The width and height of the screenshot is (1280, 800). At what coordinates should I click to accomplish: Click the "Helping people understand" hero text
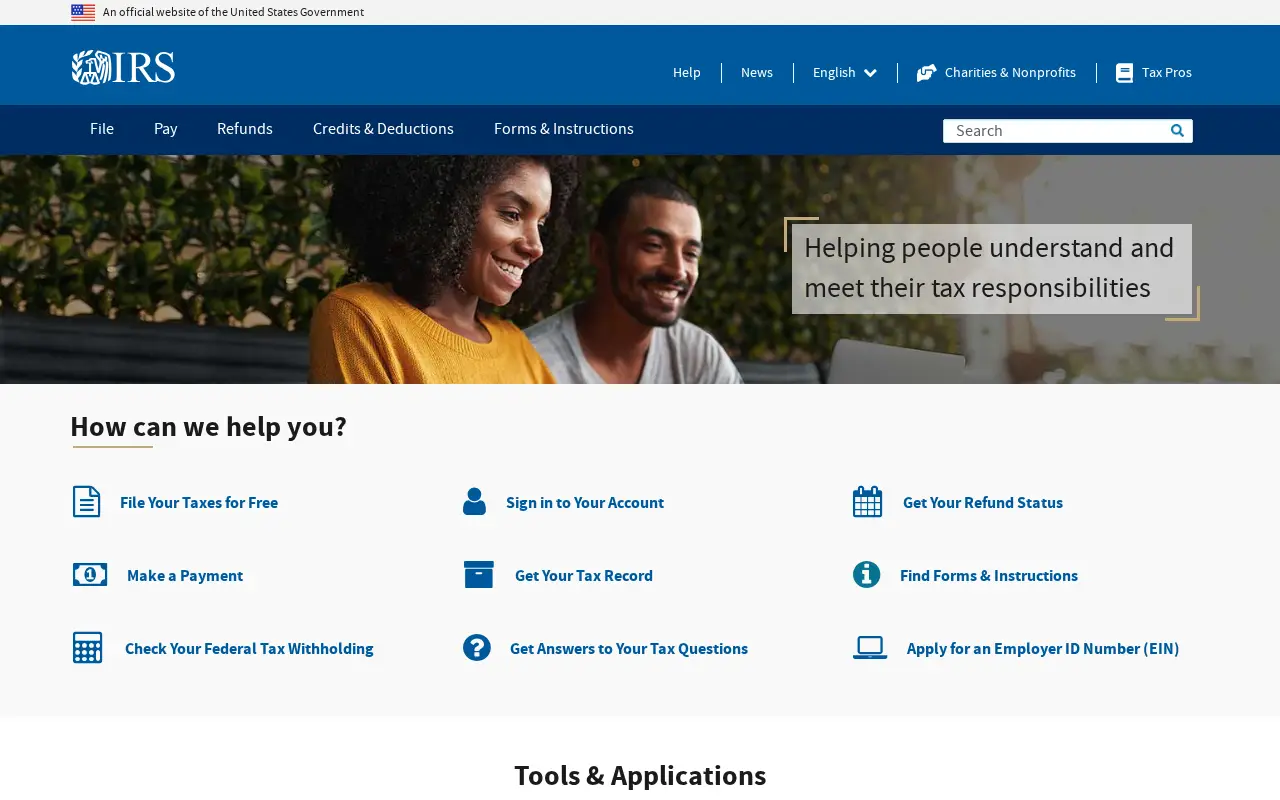point(989,268)
